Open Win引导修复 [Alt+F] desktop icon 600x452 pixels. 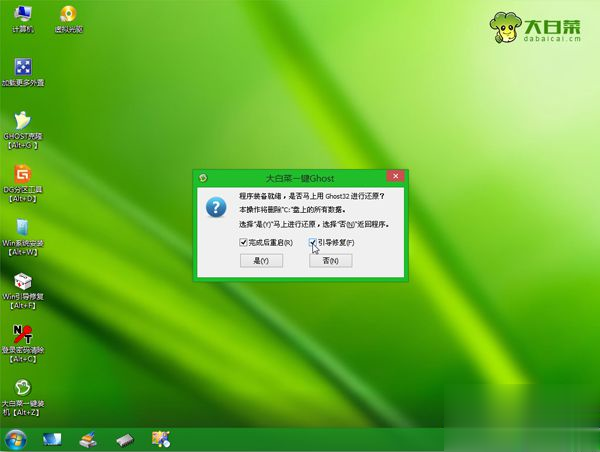(23, 291)
